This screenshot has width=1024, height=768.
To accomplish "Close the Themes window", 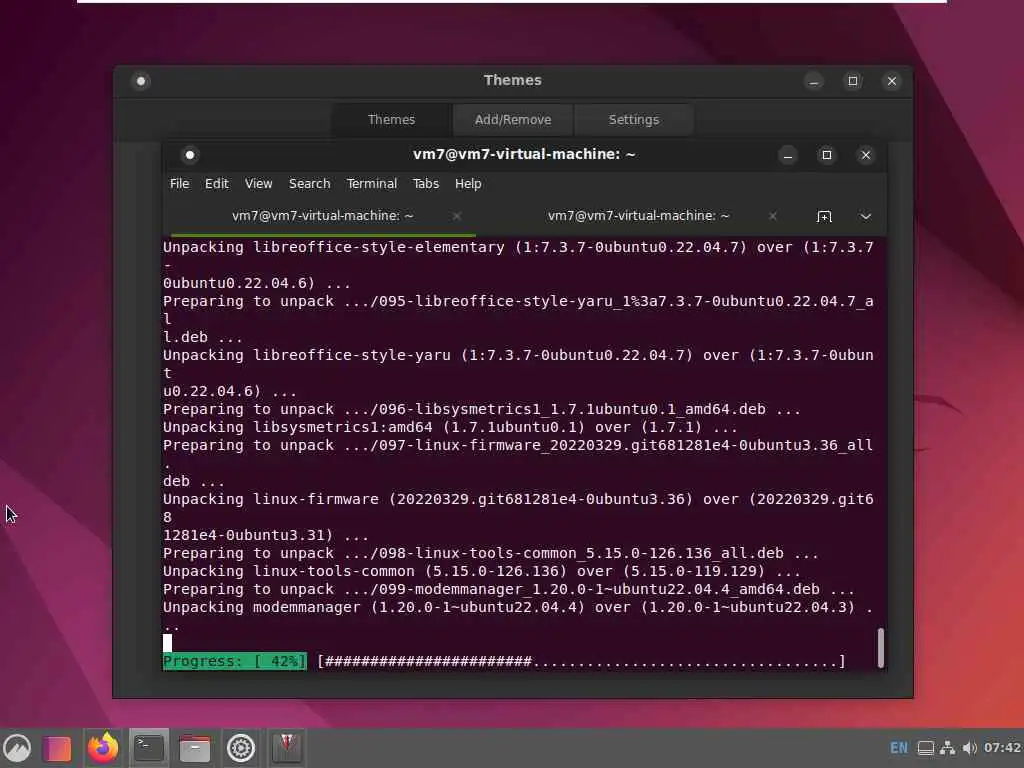I will 892,82.
